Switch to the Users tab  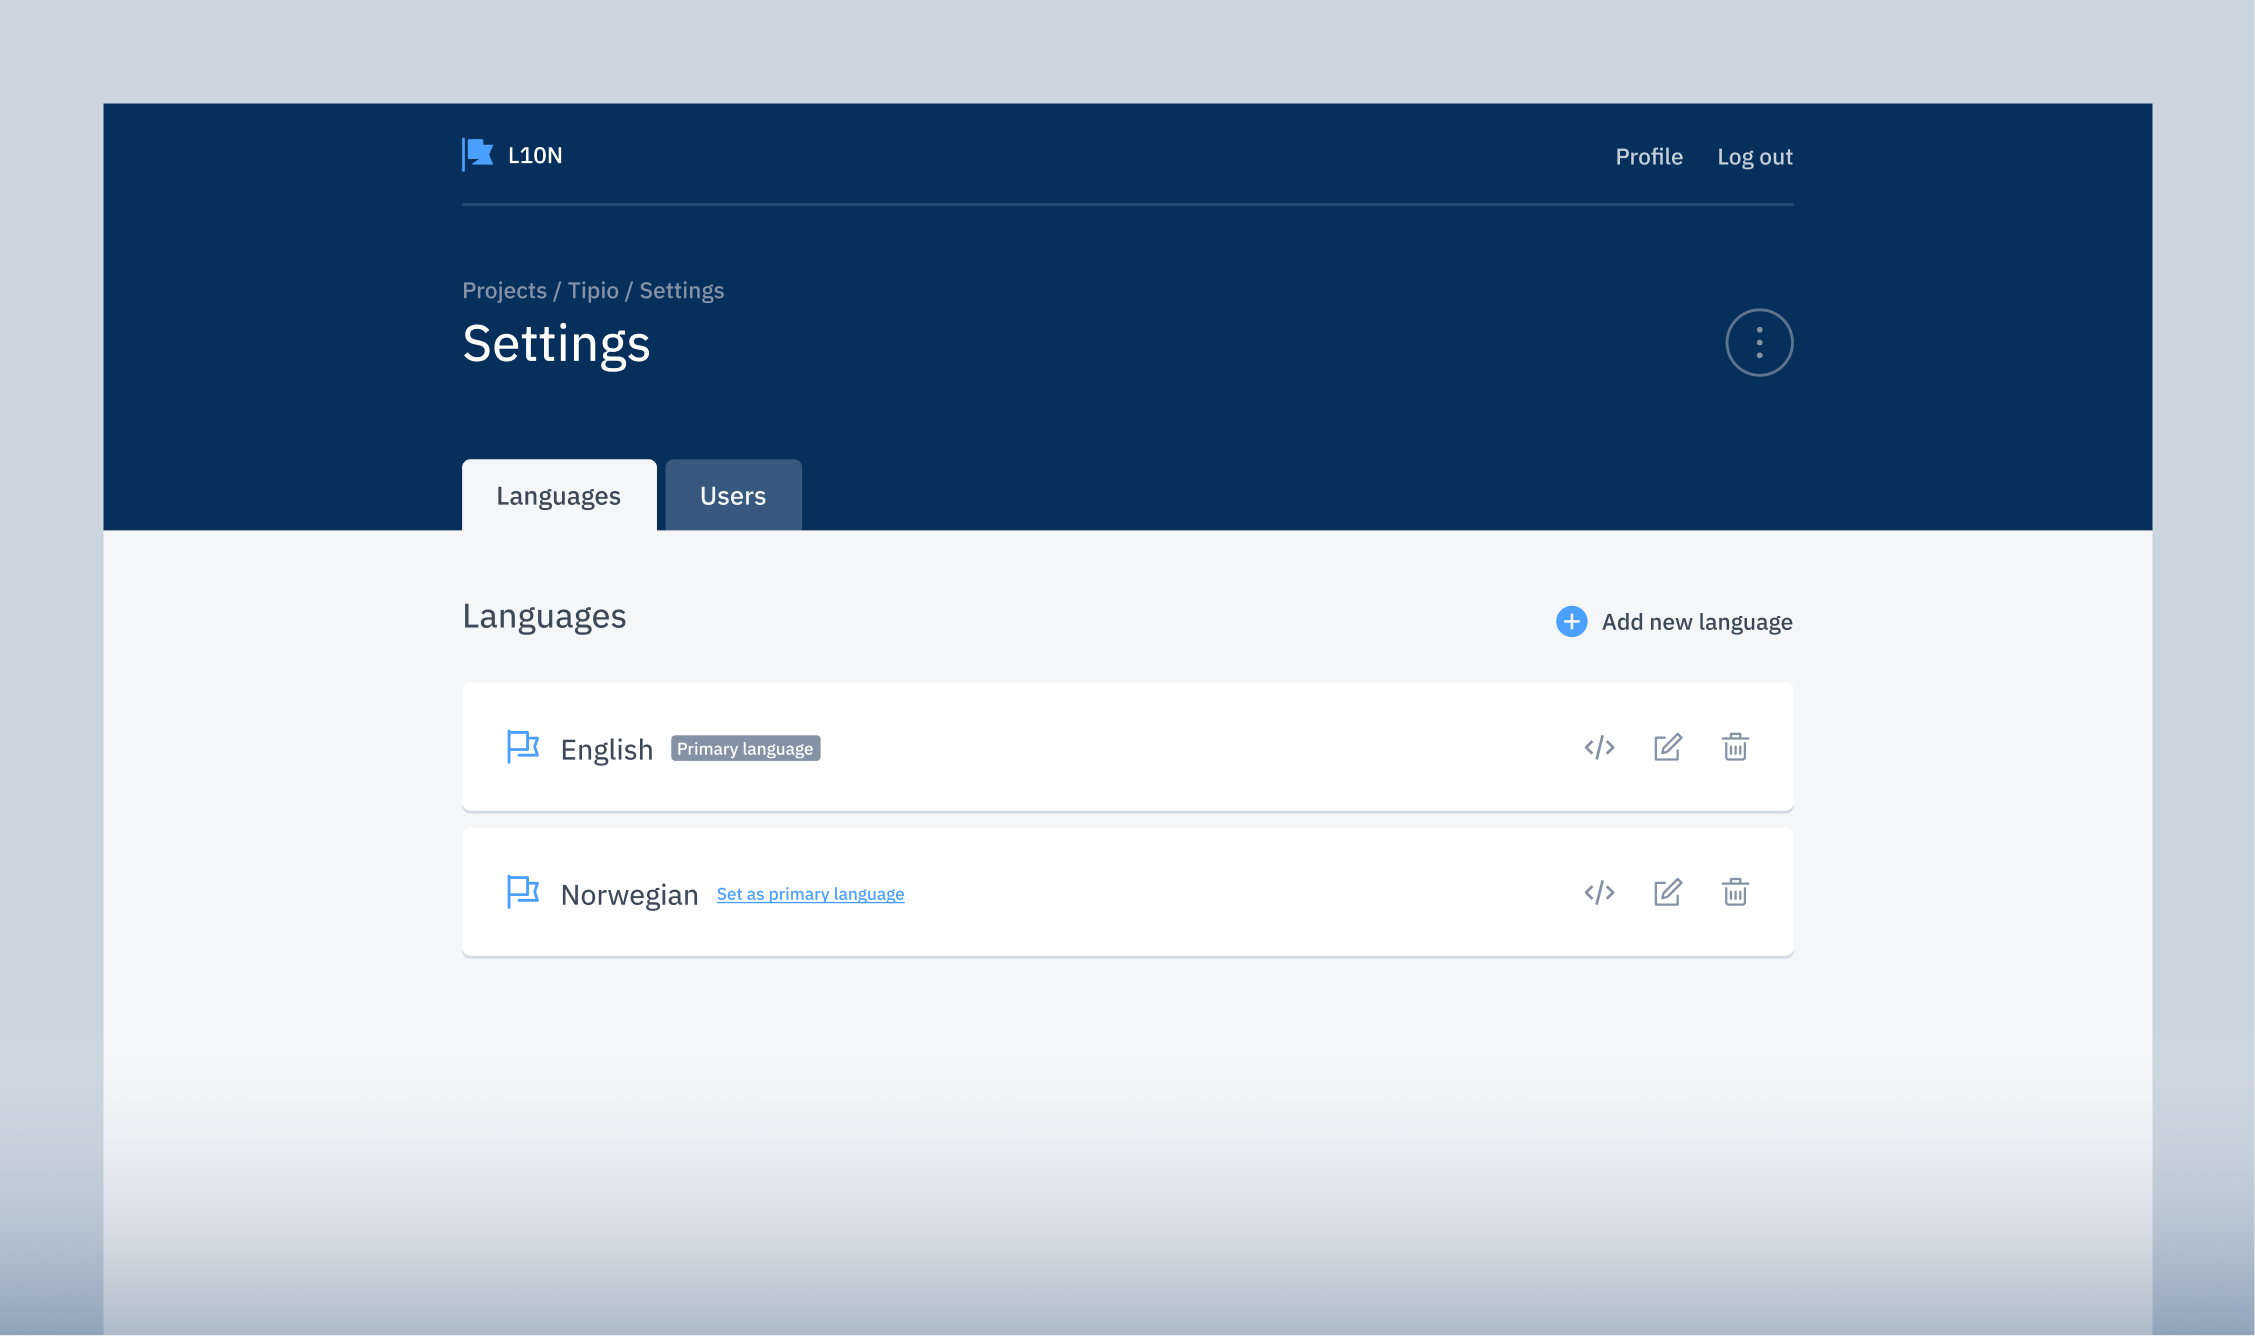pos(733,496)
